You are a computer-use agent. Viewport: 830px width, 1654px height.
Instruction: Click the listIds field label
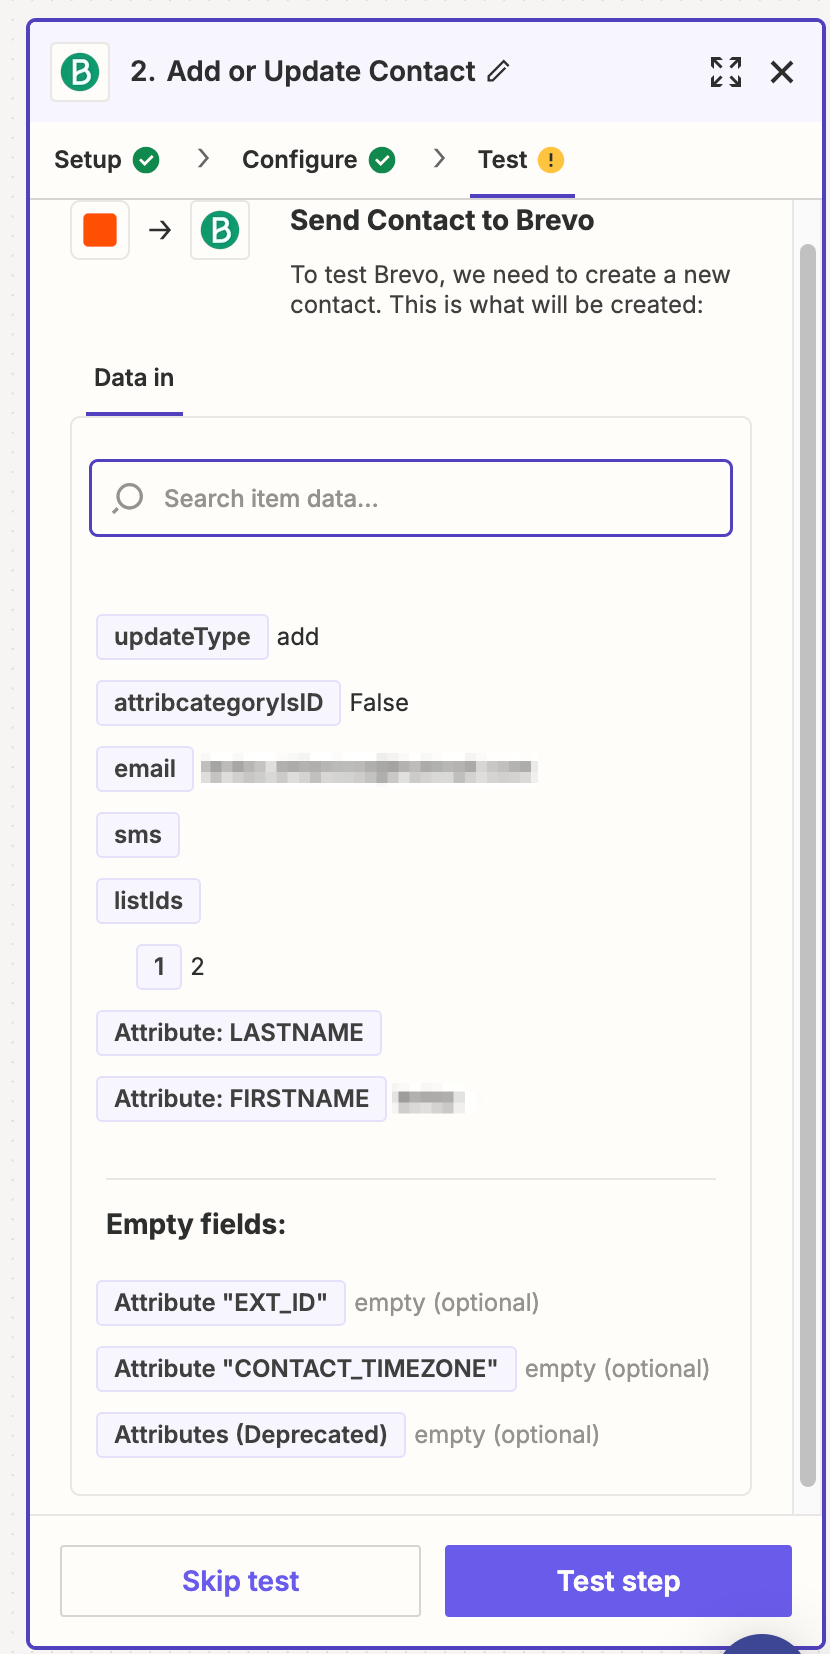tap(148, 901)
